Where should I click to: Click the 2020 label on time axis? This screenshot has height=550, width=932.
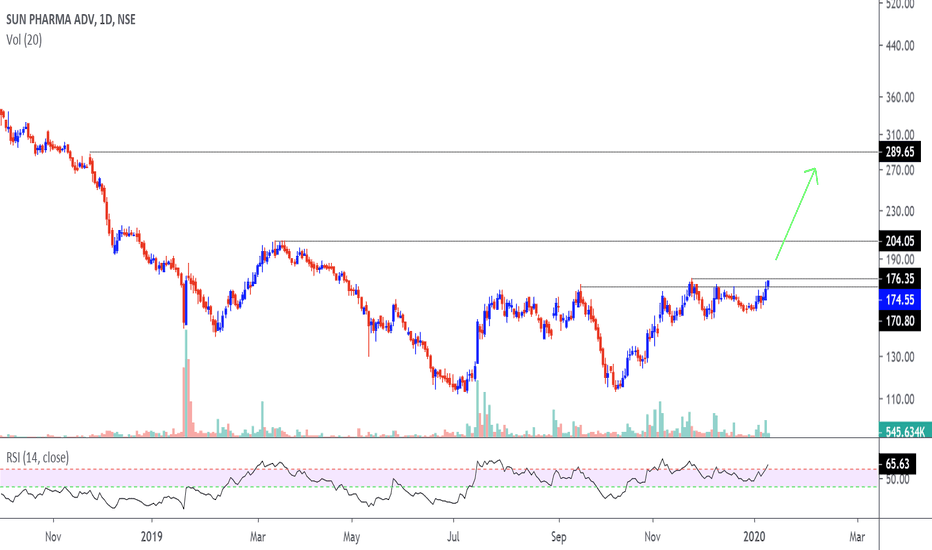coord(754,536)
